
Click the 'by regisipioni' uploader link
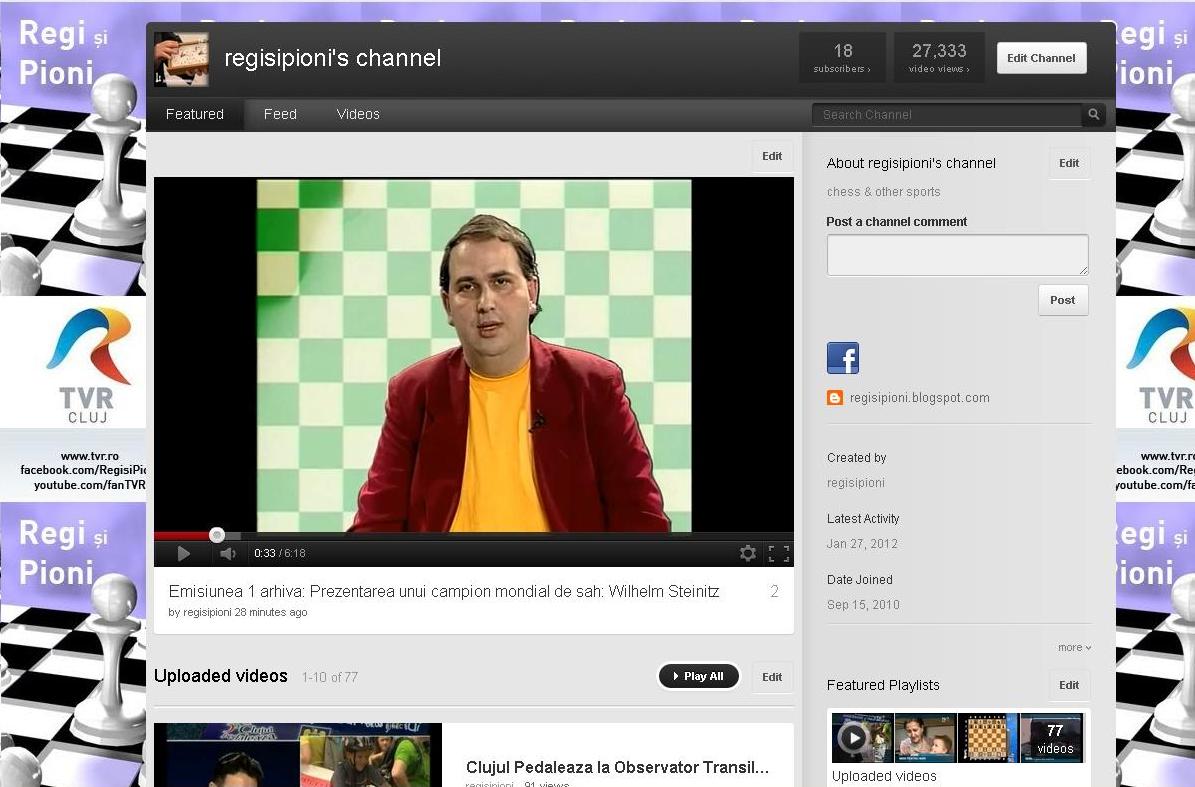click(x=200, y=613)
